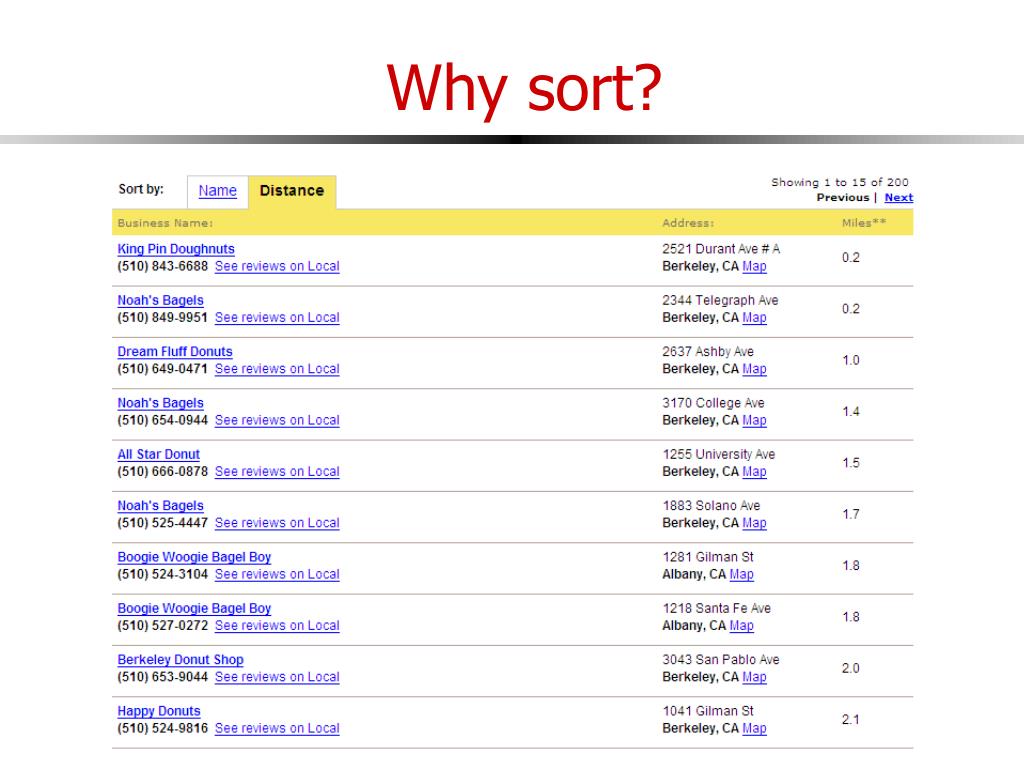The width and height of the screenshot is (1024, 768).
Task: See reviews for King Pin Doughnuts
Action: pos(277,266)
